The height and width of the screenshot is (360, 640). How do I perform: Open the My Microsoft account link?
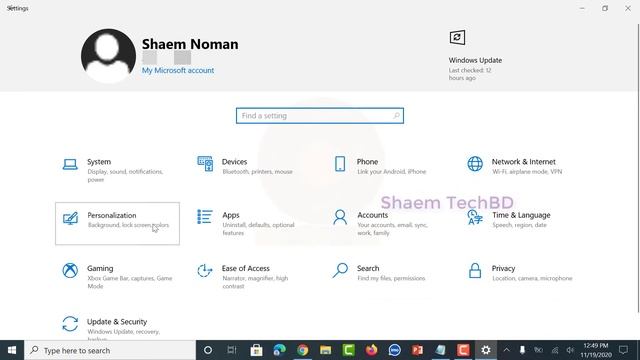coord(178,70)
